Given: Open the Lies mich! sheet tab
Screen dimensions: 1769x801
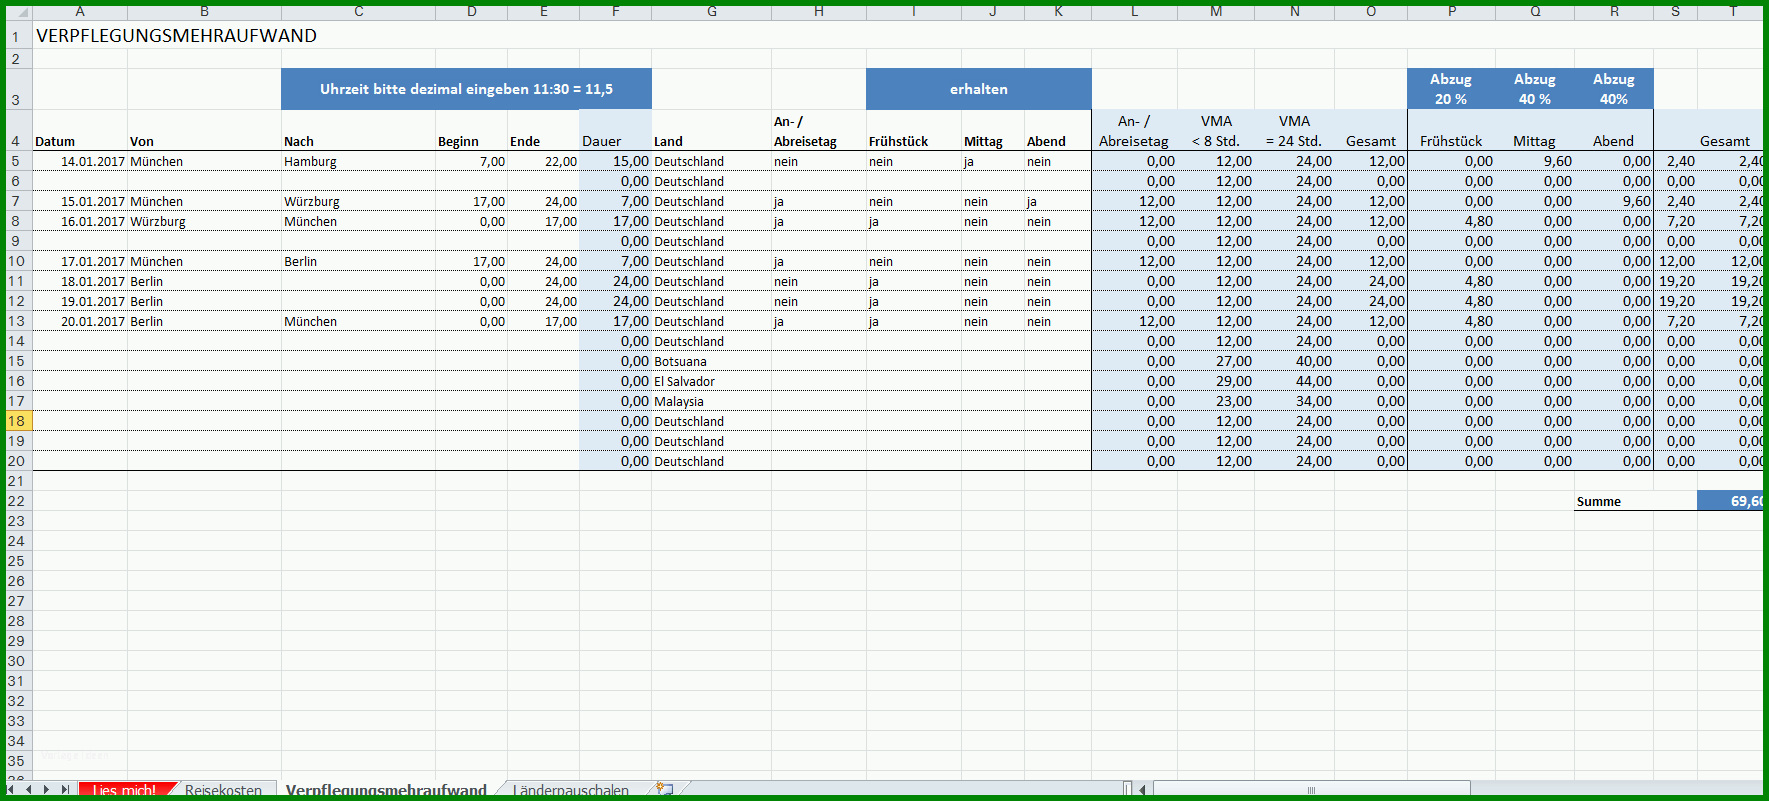Looking at the screenshot, I should (124, 789).
